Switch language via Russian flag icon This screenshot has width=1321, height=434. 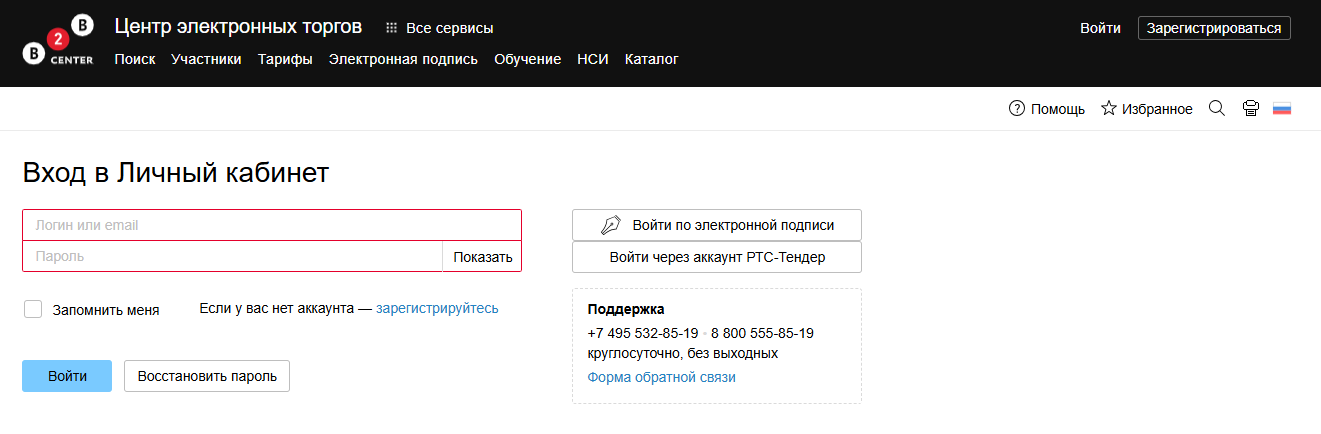click(x=1282, y=109)
